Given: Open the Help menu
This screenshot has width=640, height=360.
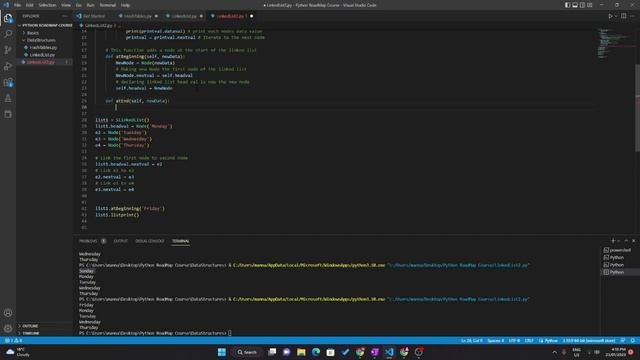Looking at the screenshot, I should click(x=125, y=5).
